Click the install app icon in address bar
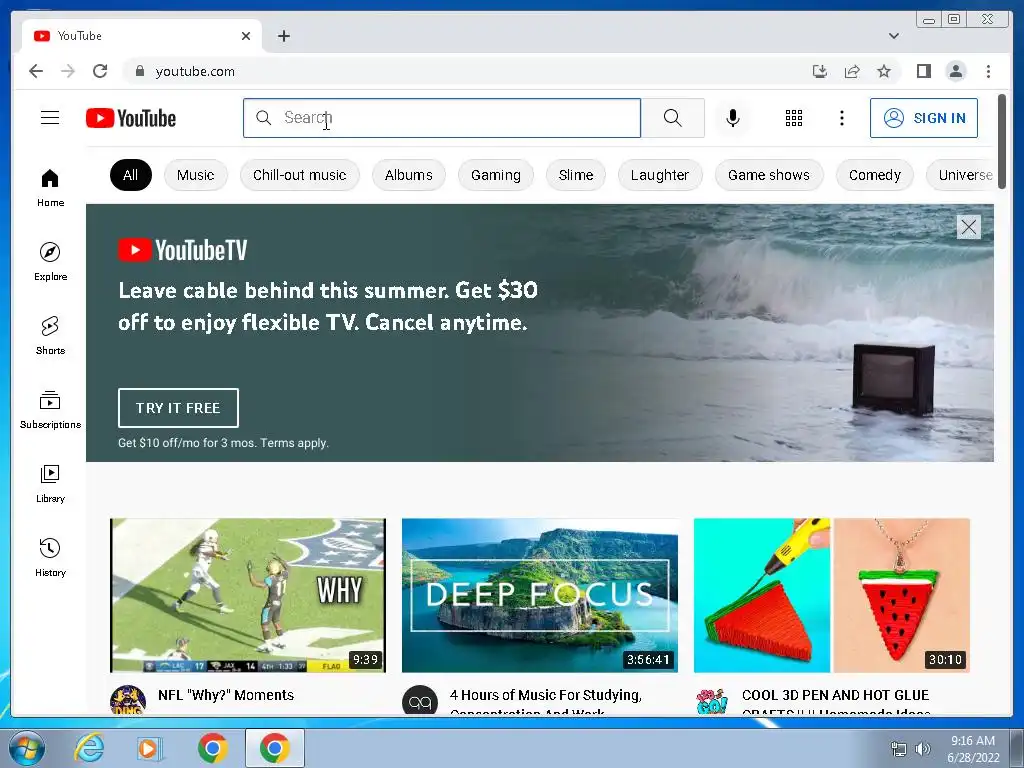 820,71
